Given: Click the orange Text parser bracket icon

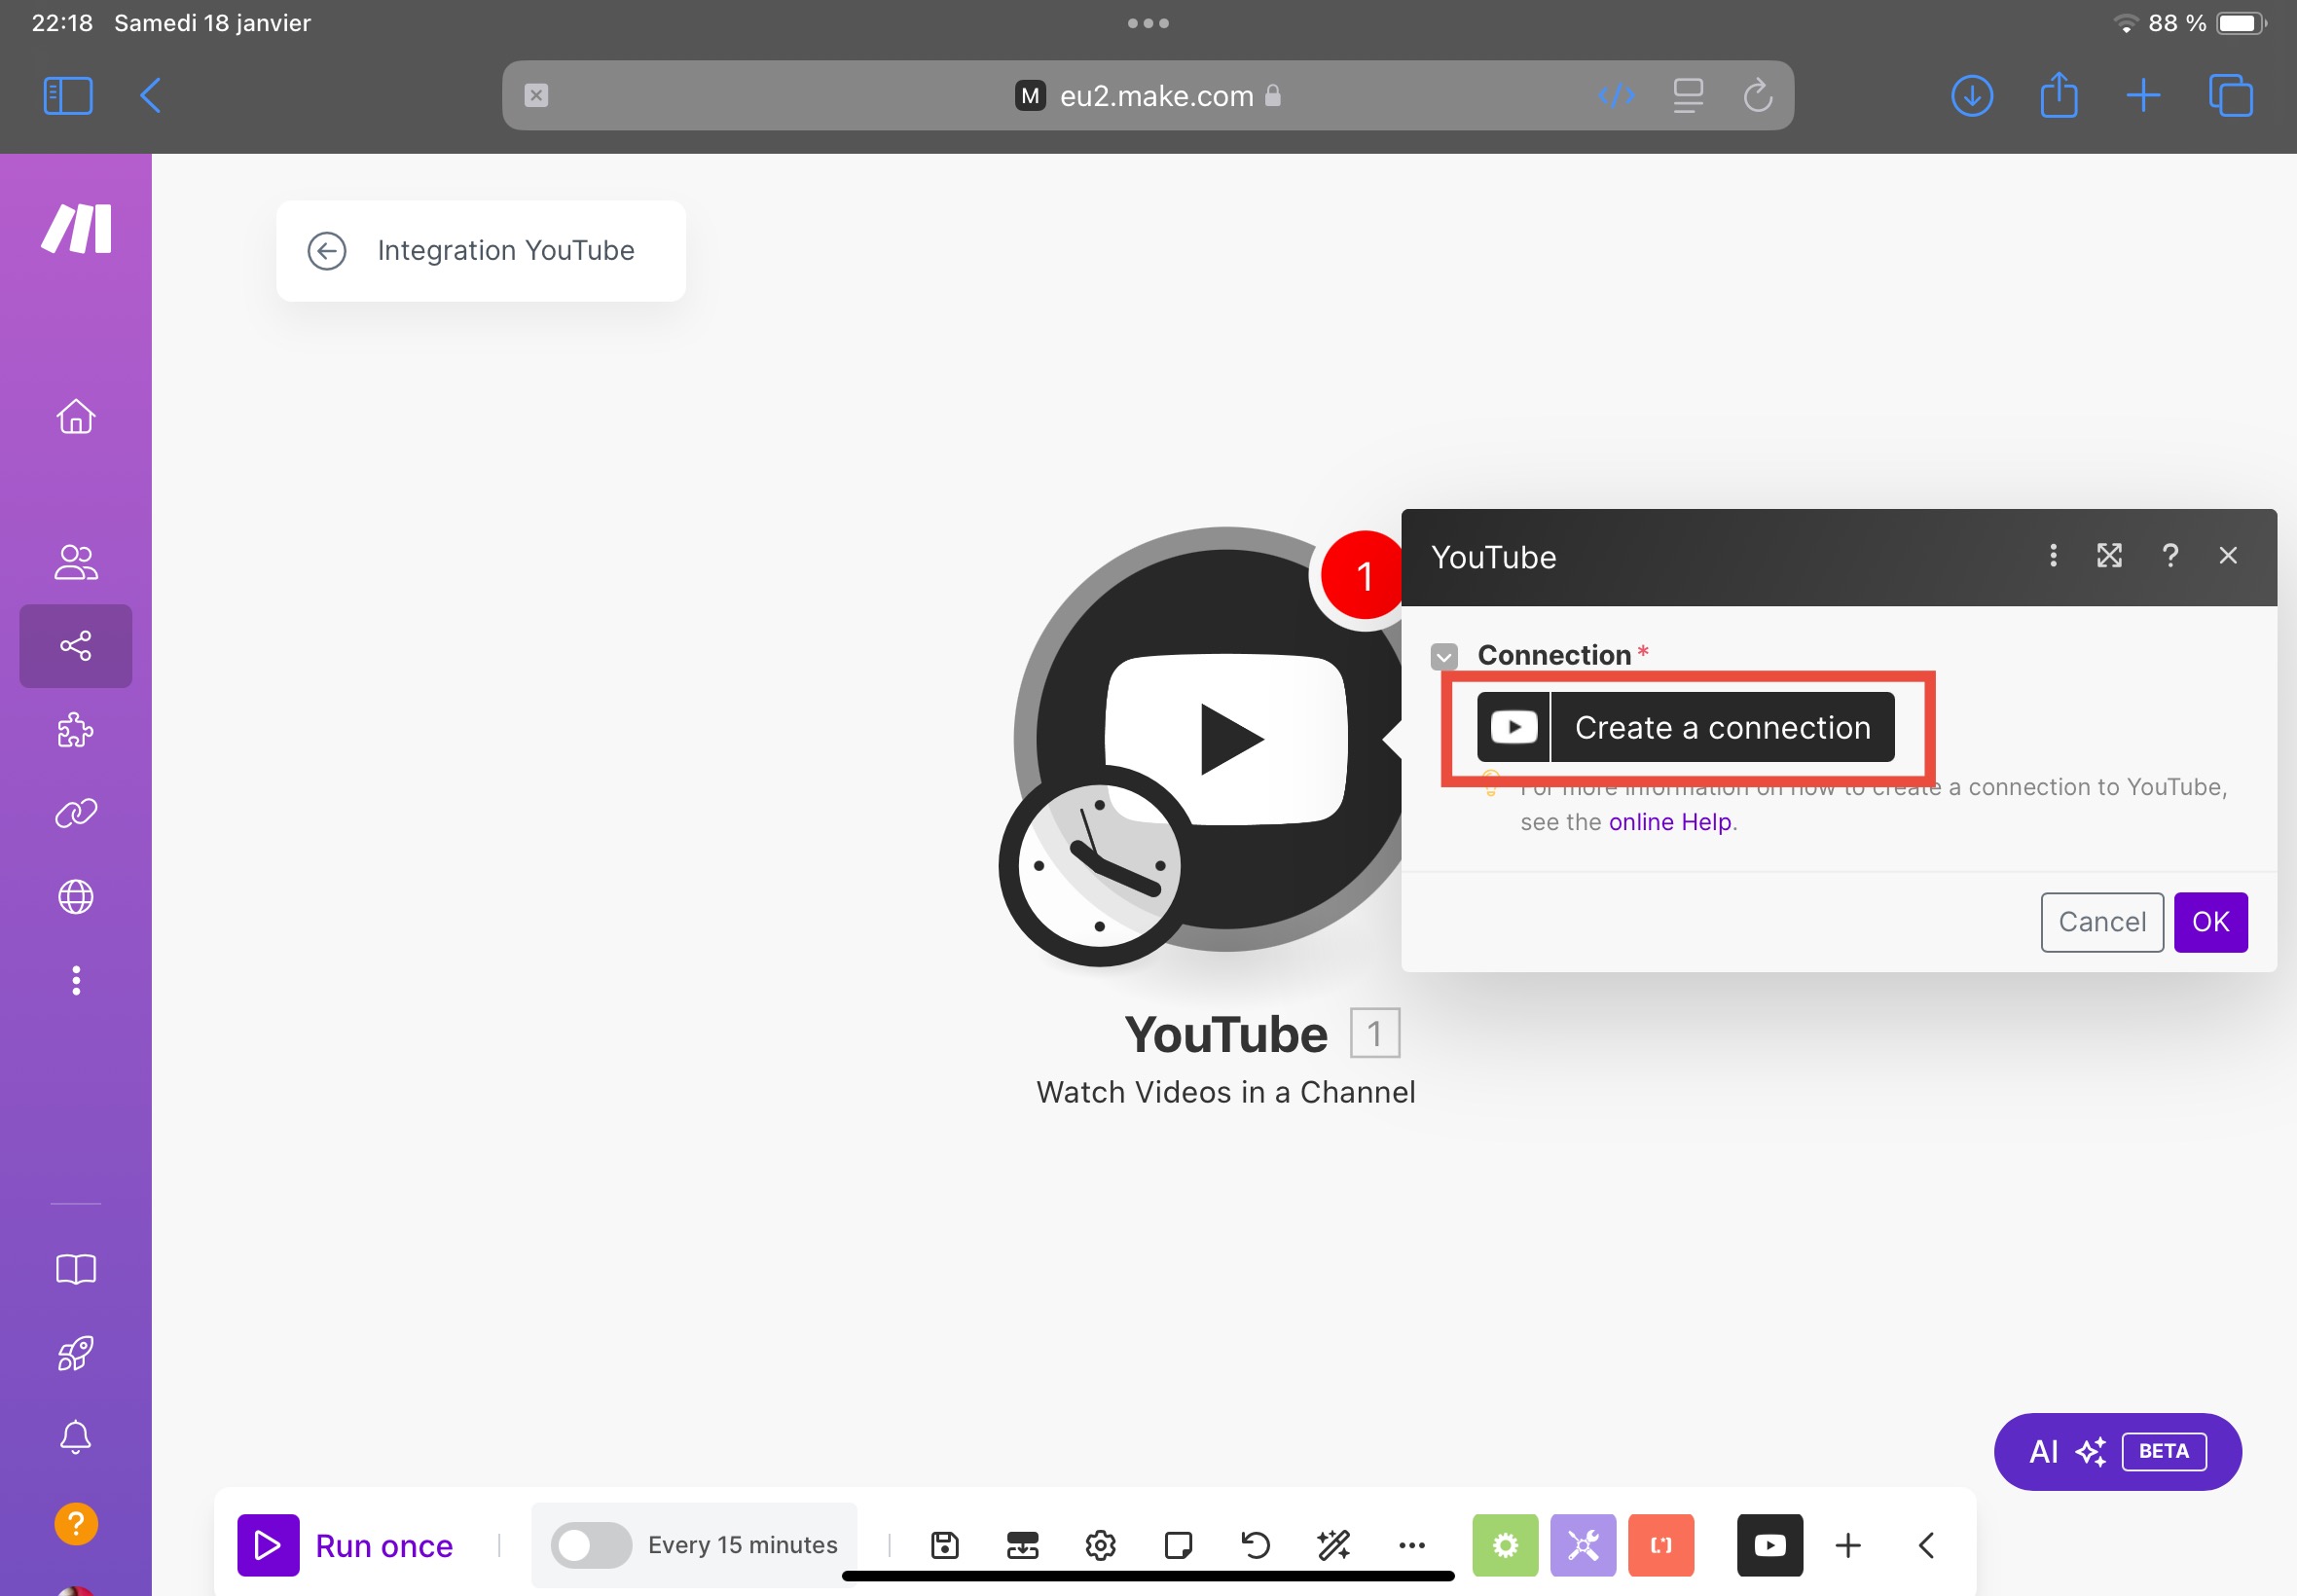Looking at the screenshot, I should click(1661, 1545).
